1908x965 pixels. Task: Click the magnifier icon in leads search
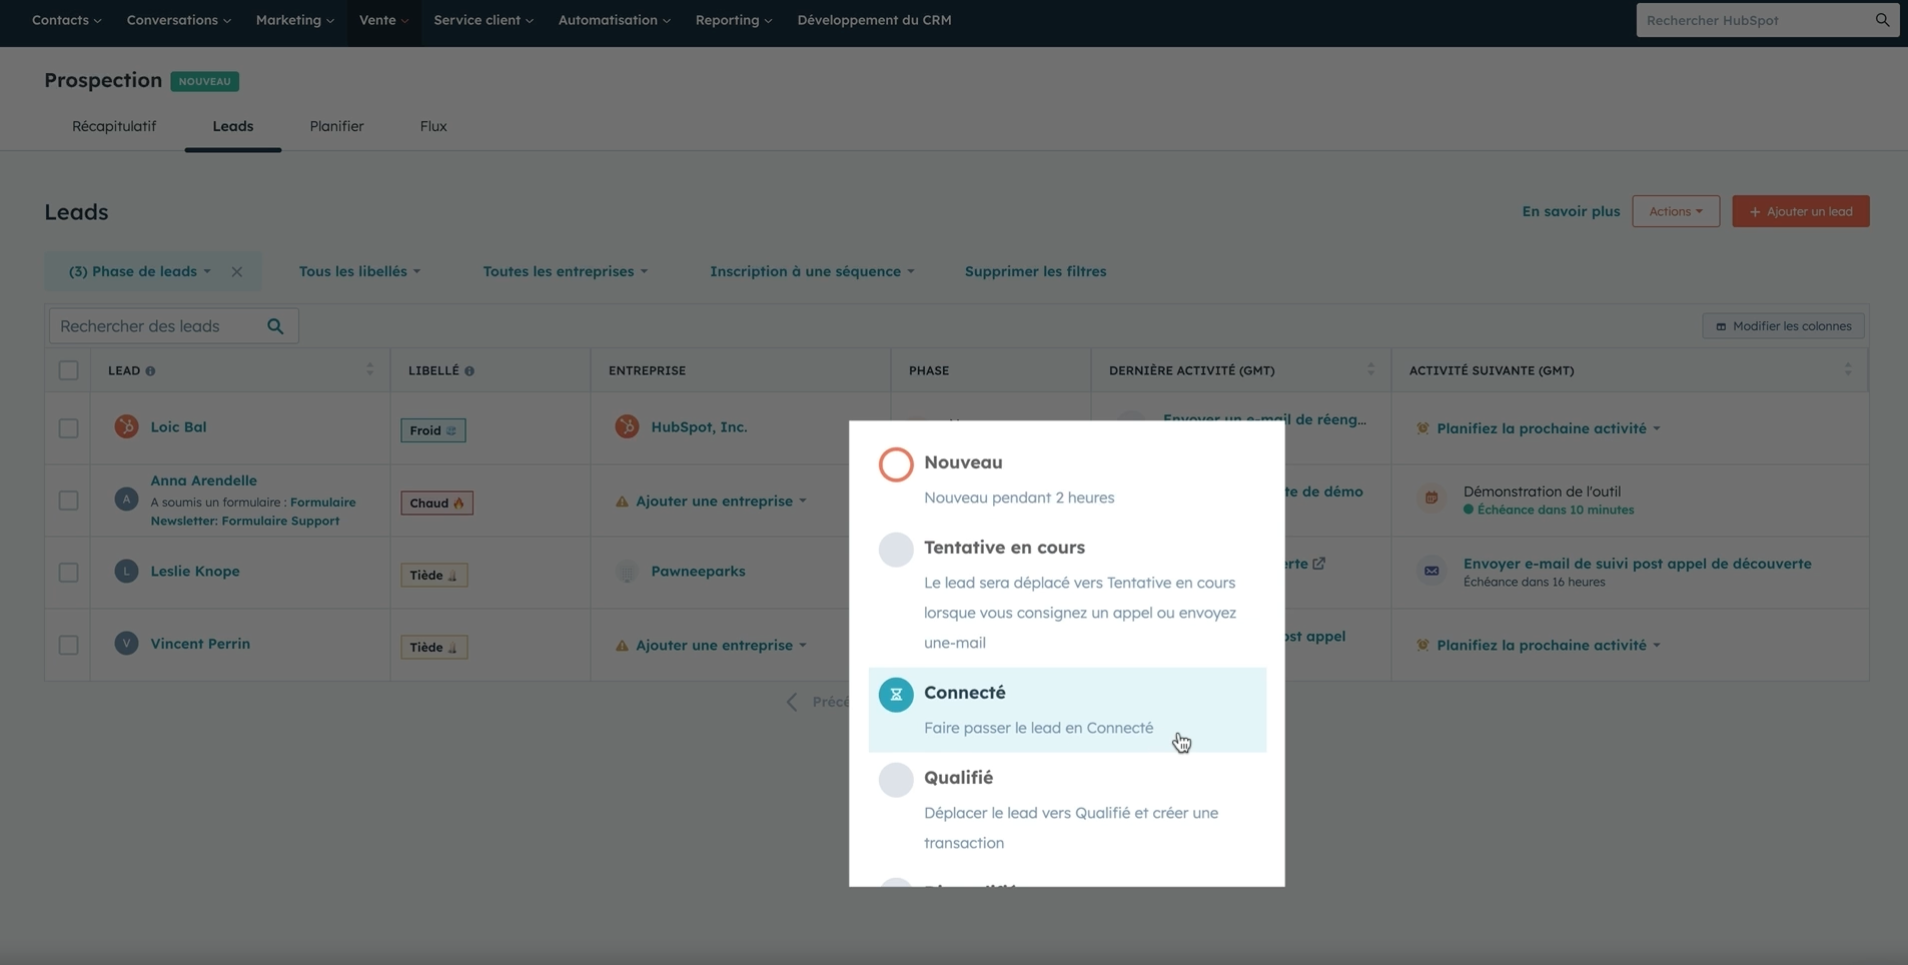coord(275,326)
